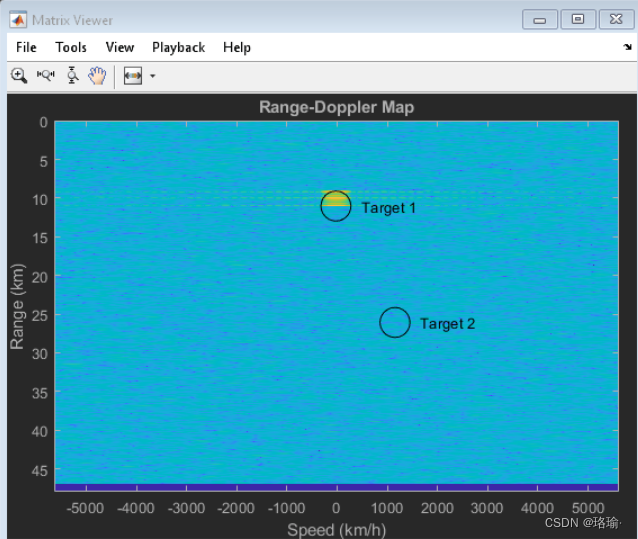Click the Target 1 label
The image size is (638, 539).
tap(389, 208)
